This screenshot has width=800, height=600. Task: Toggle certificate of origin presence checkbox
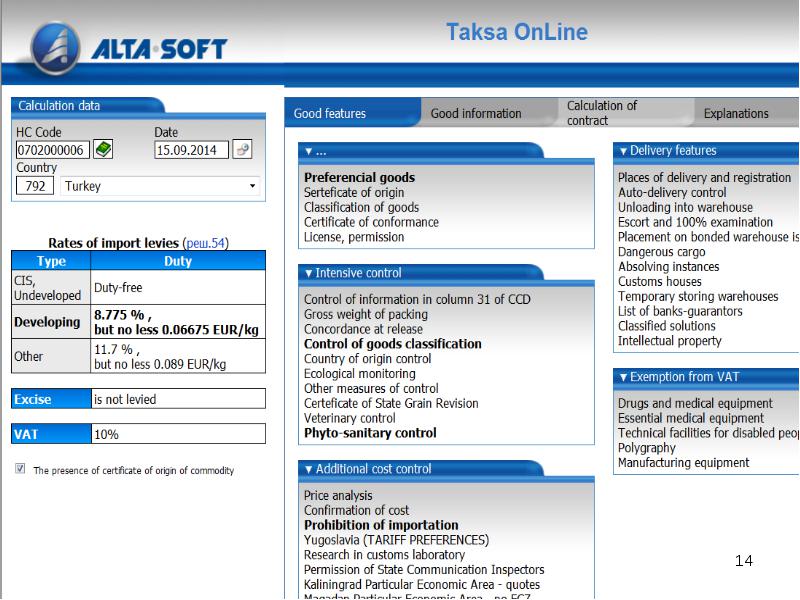click(20, 468)
